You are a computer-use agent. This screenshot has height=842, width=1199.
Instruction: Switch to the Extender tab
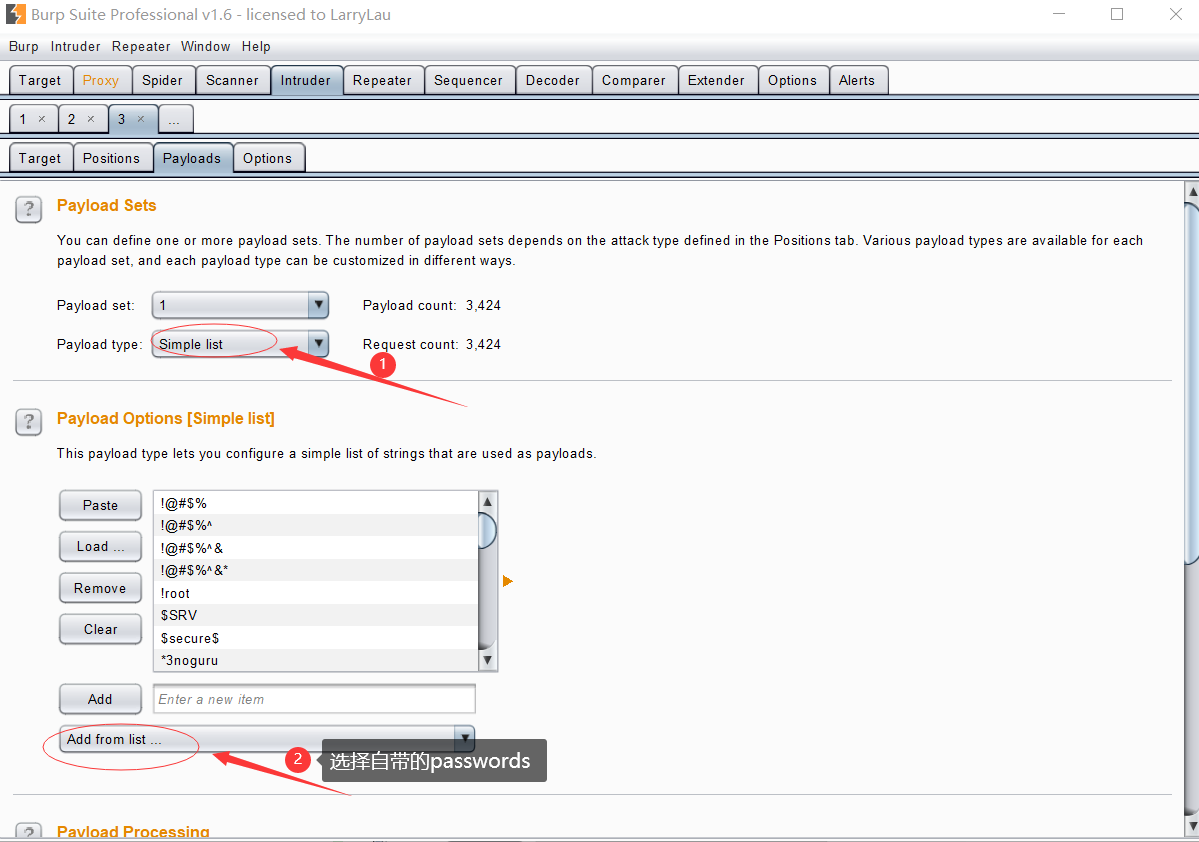(716, 80)
